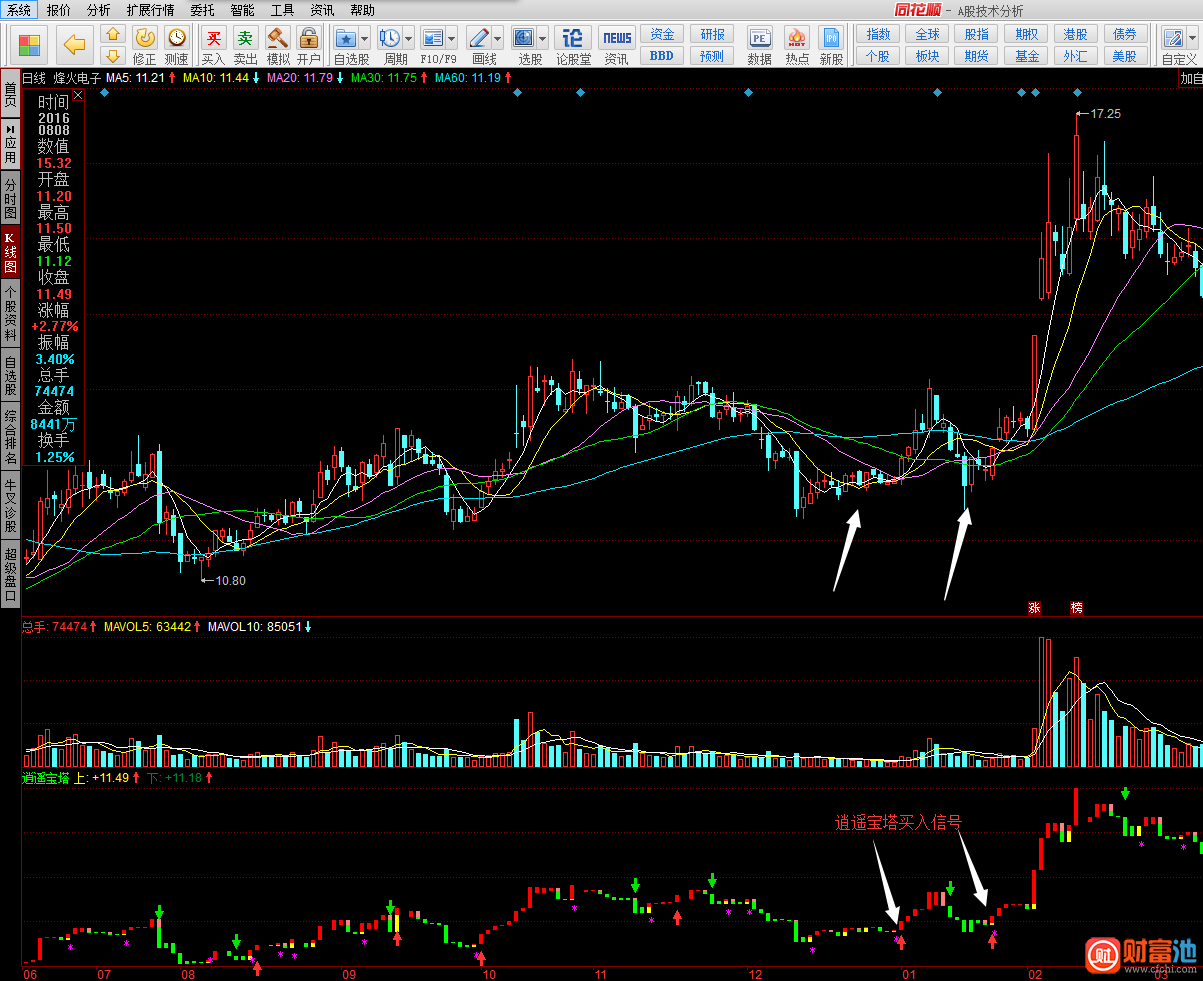Open the 工具 menu

pos(282,10)
